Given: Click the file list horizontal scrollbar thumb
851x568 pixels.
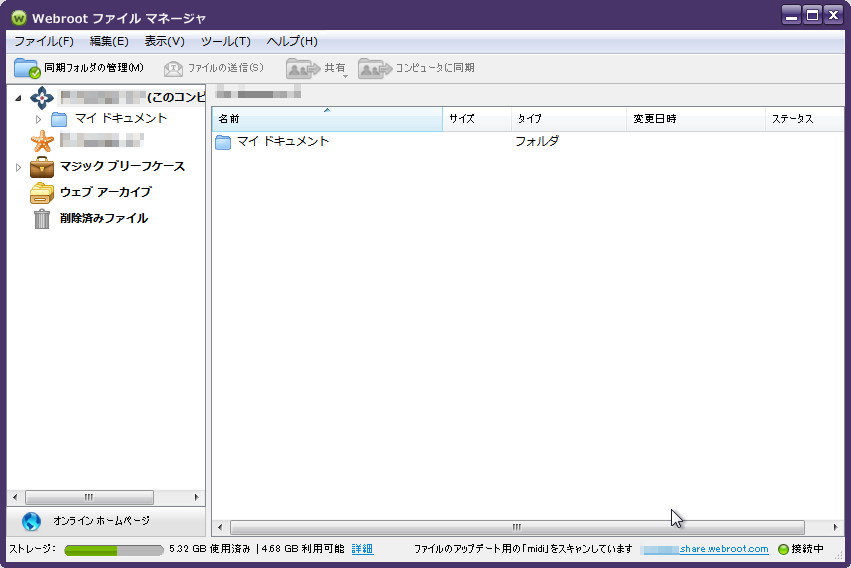Looking at the screenshot, I should pyautogui.click(x=517, y=527).
